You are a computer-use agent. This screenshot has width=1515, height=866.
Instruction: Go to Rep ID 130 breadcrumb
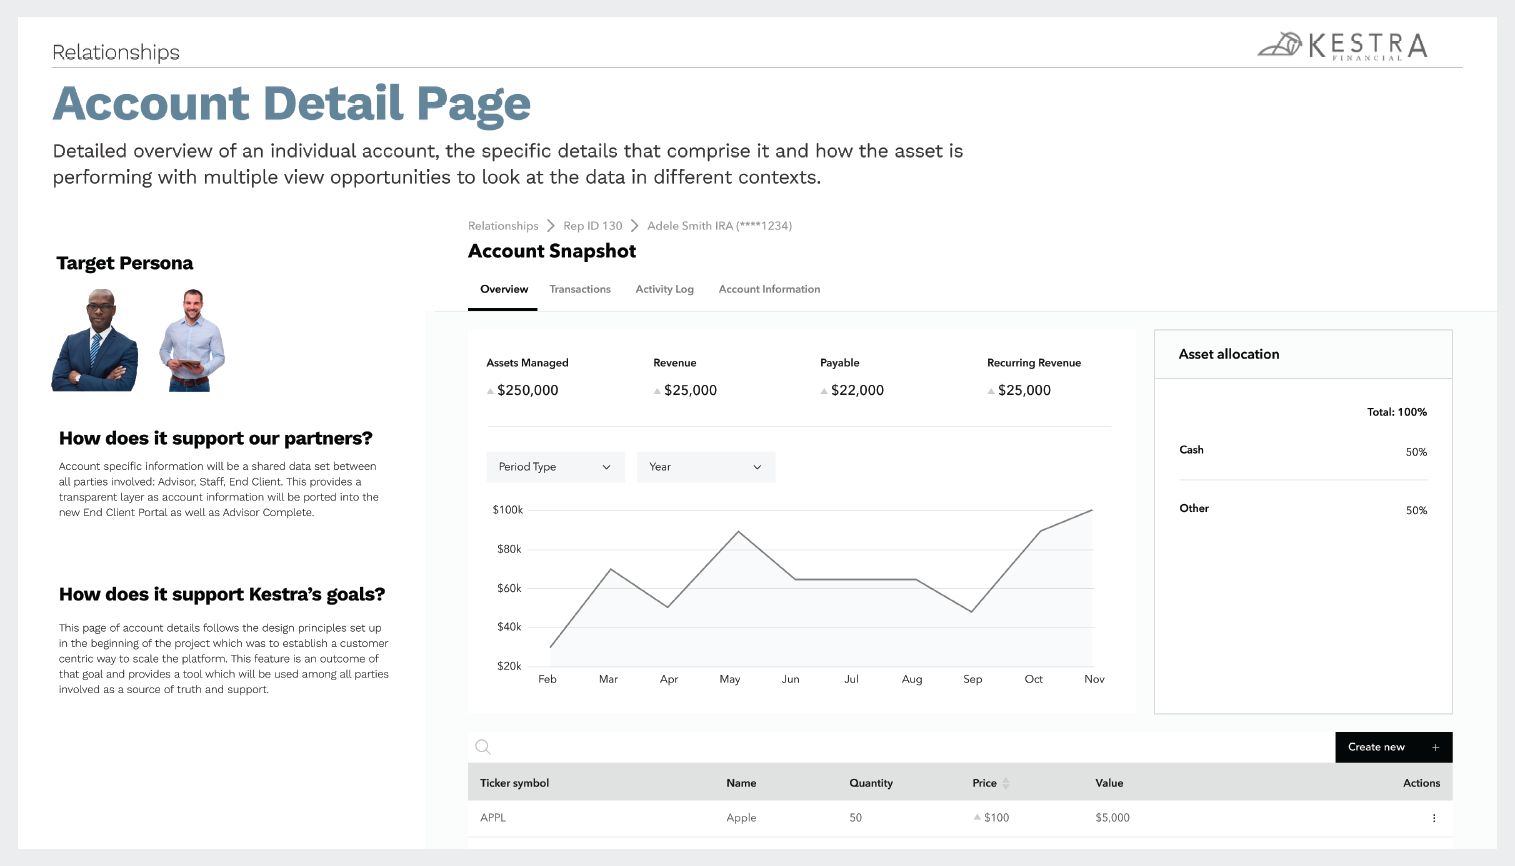(x=592, y=226)
